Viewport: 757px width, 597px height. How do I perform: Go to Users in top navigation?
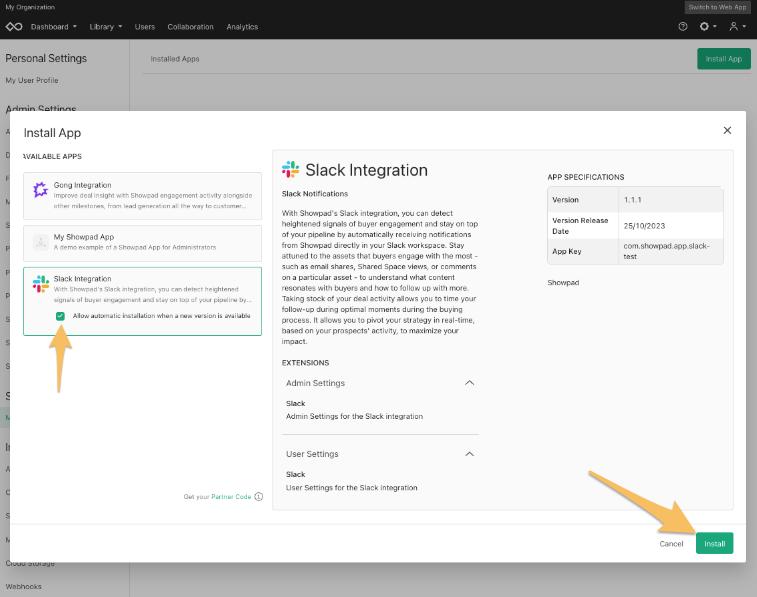click(x=145, y=27)
